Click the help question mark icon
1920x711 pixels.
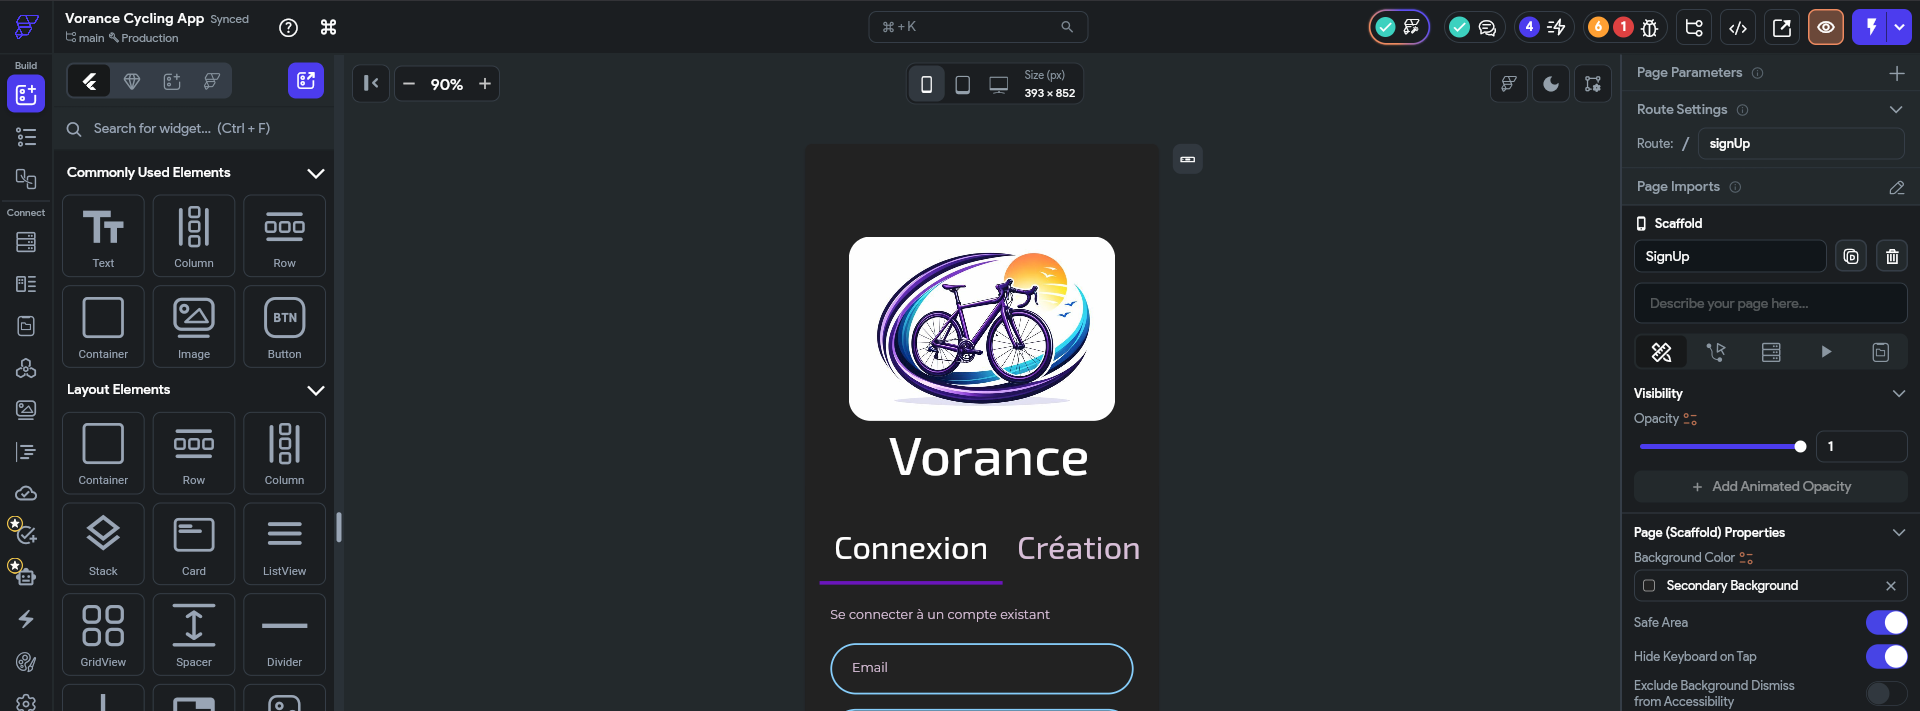click(x=288, y=27)
